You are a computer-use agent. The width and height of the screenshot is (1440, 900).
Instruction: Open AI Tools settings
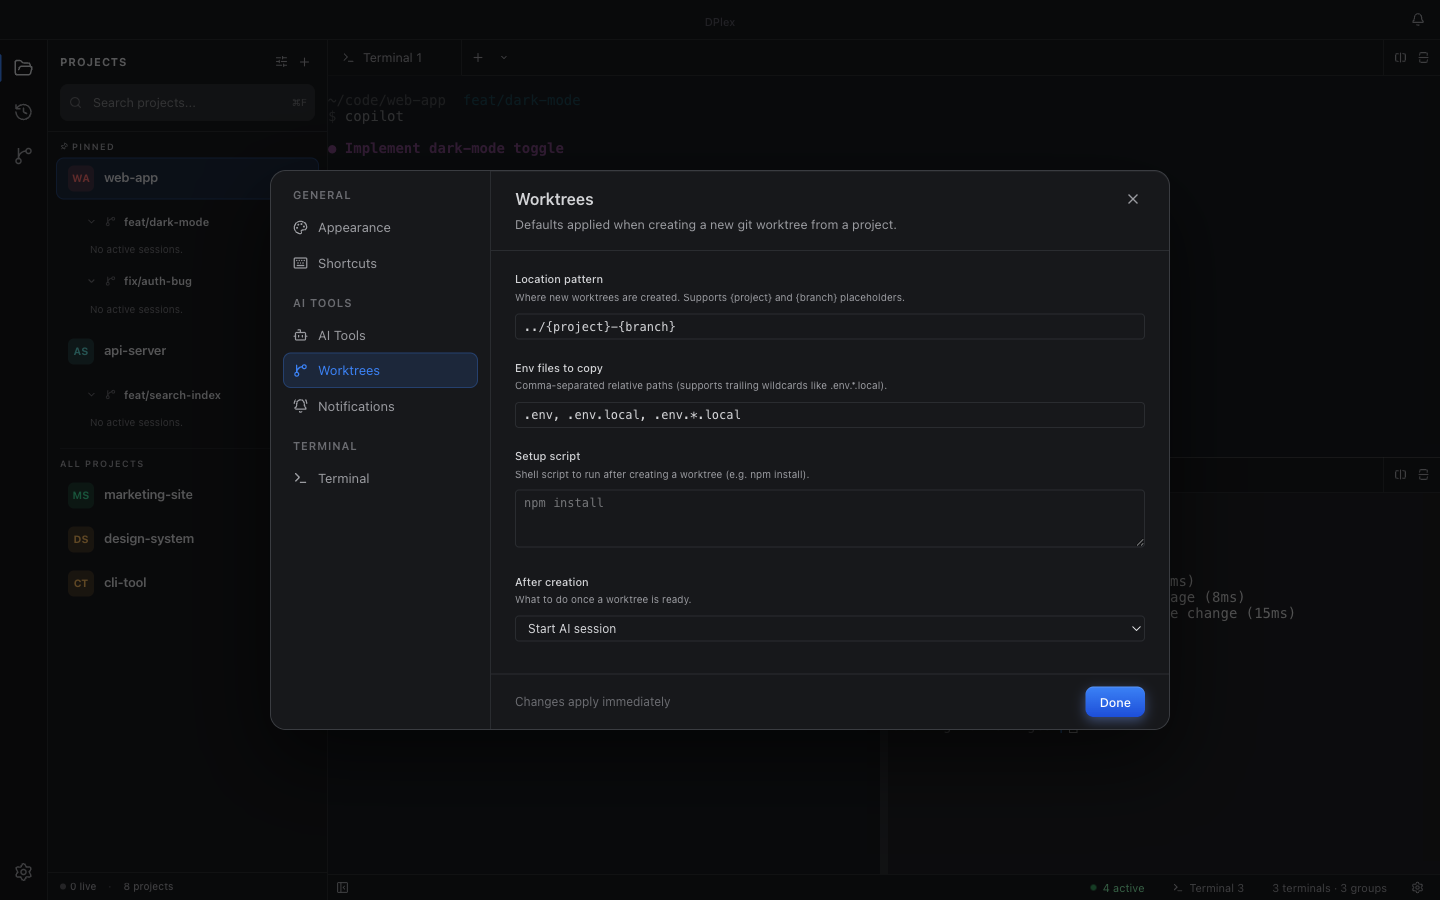pyautogui.click(x=380, y=336)
